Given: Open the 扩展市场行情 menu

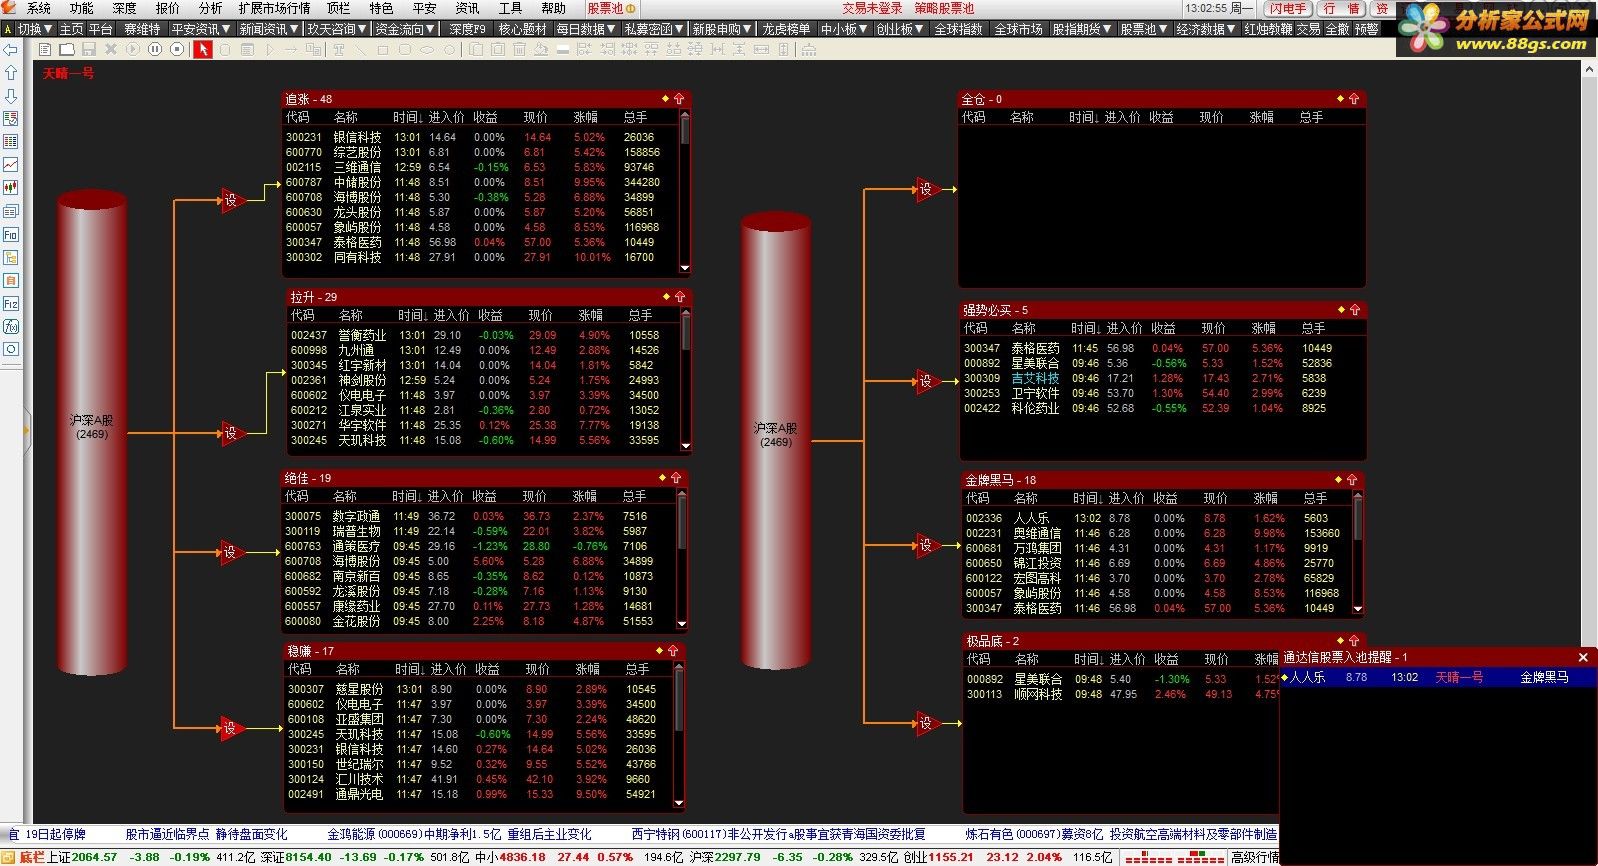Looking at the screenshot, I should [x=274, y=8].
